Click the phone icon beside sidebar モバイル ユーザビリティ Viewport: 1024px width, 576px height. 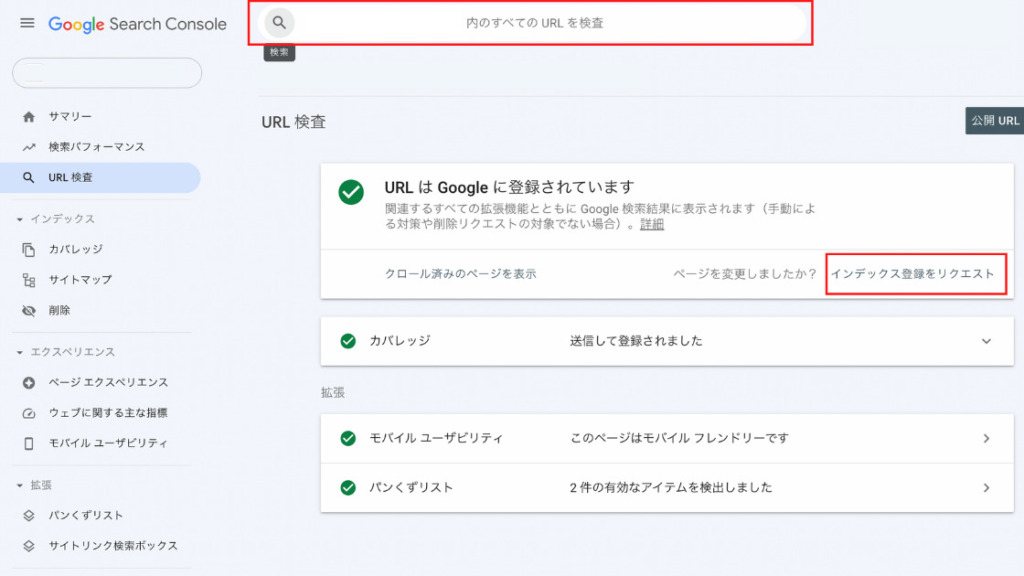(x=29, y=443)
